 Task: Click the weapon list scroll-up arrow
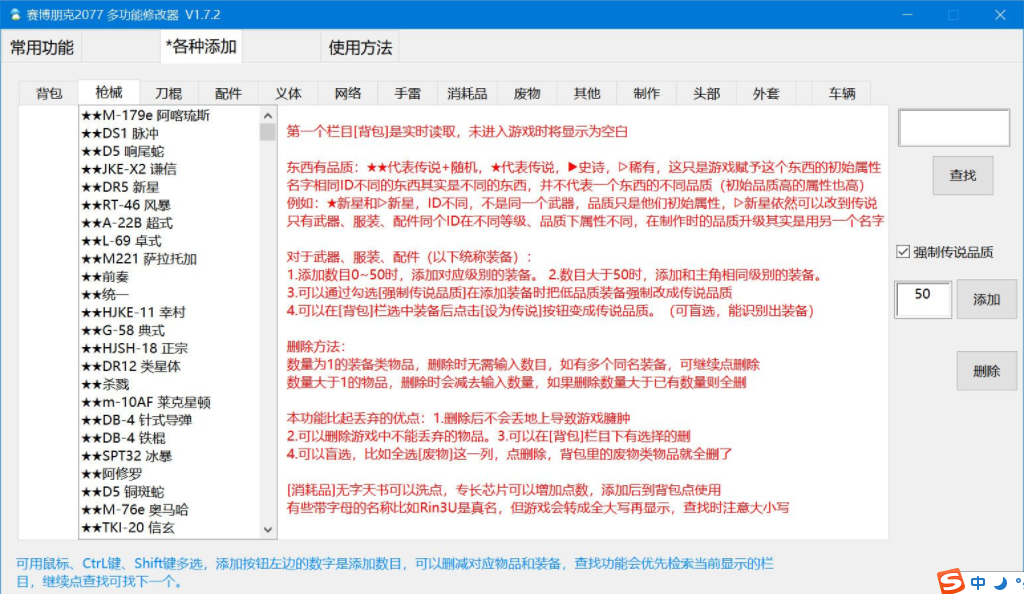[x=268, y=114]
